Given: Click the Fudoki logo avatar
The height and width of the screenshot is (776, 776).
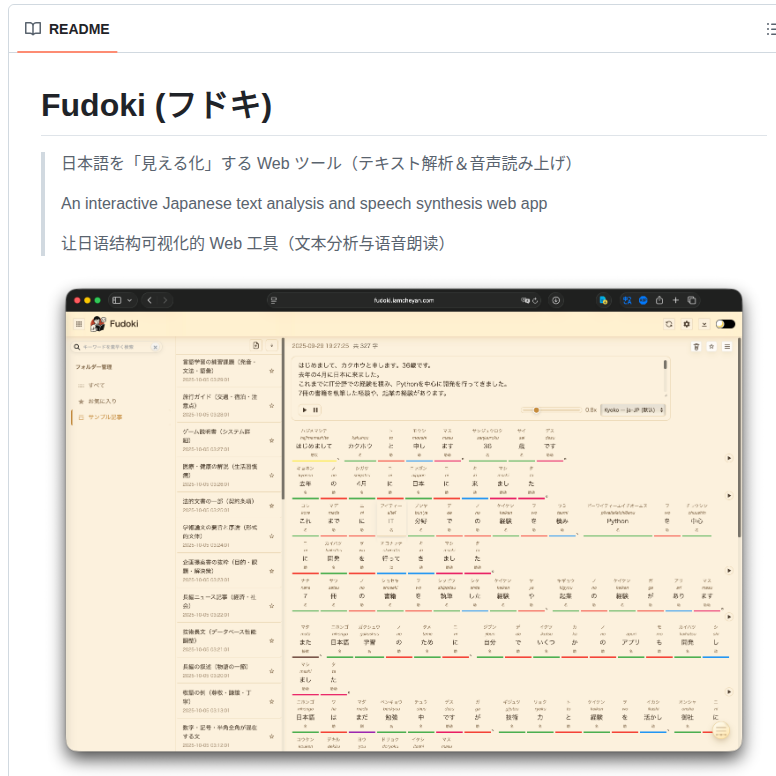Looking at the screenshot, I should tap(97, 324).
